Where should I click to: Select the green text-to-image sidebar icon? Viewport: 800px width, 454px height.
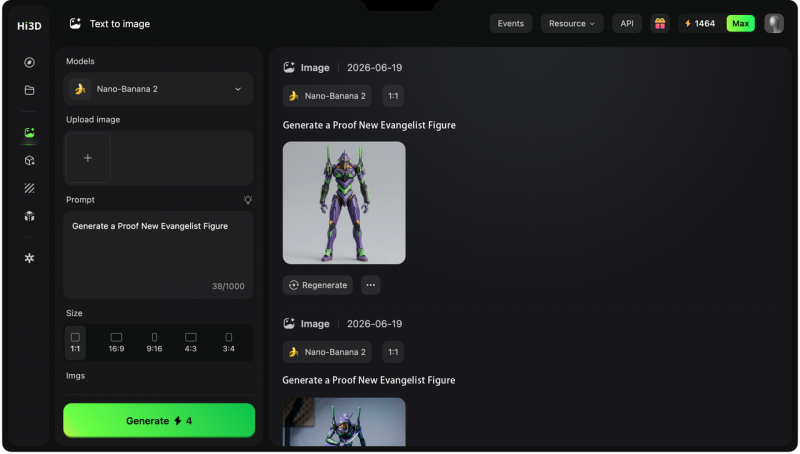coord(30,133)
